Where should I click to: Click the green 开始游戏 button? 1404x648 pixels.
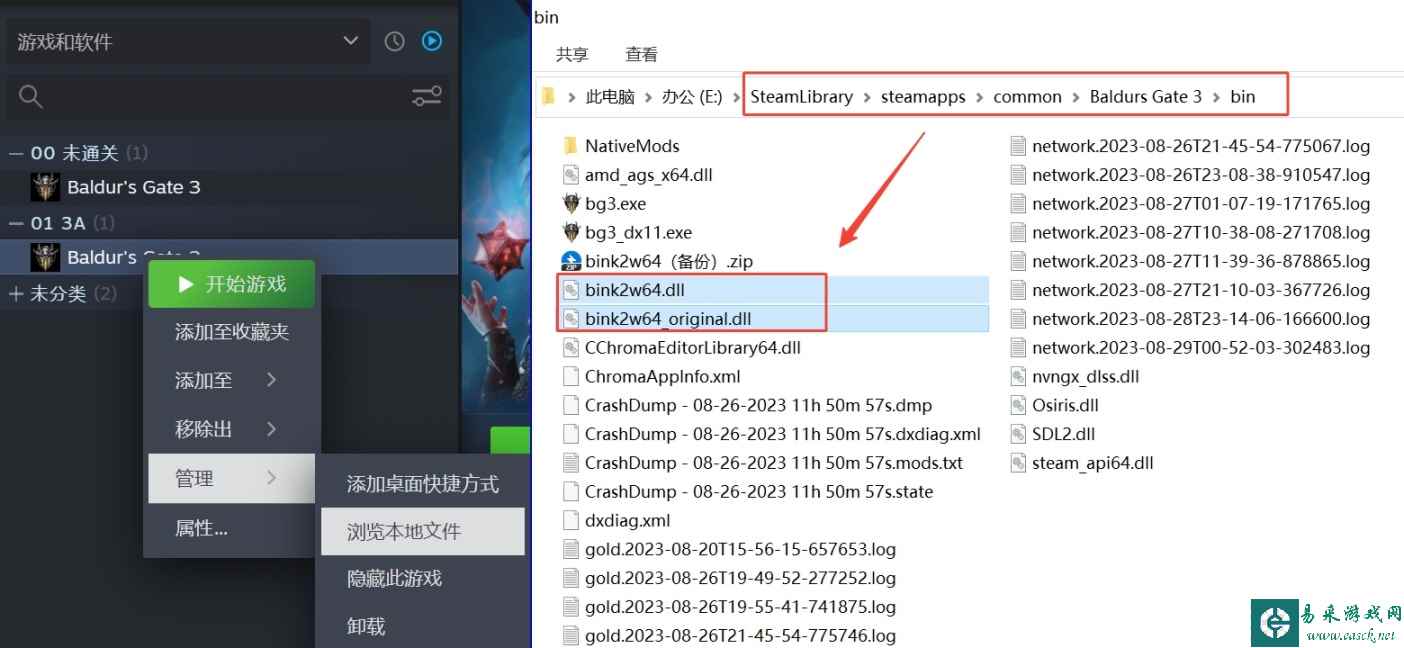(x=232, y=284)
